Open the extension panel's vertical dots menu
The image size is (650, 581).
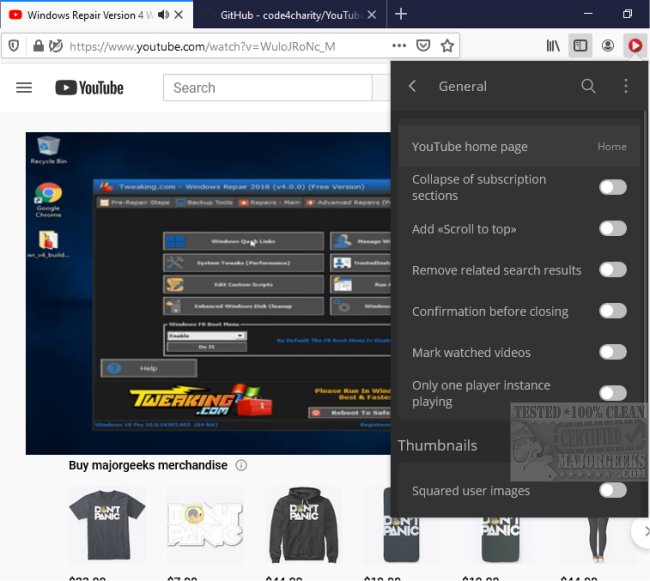tap(626, 86)
